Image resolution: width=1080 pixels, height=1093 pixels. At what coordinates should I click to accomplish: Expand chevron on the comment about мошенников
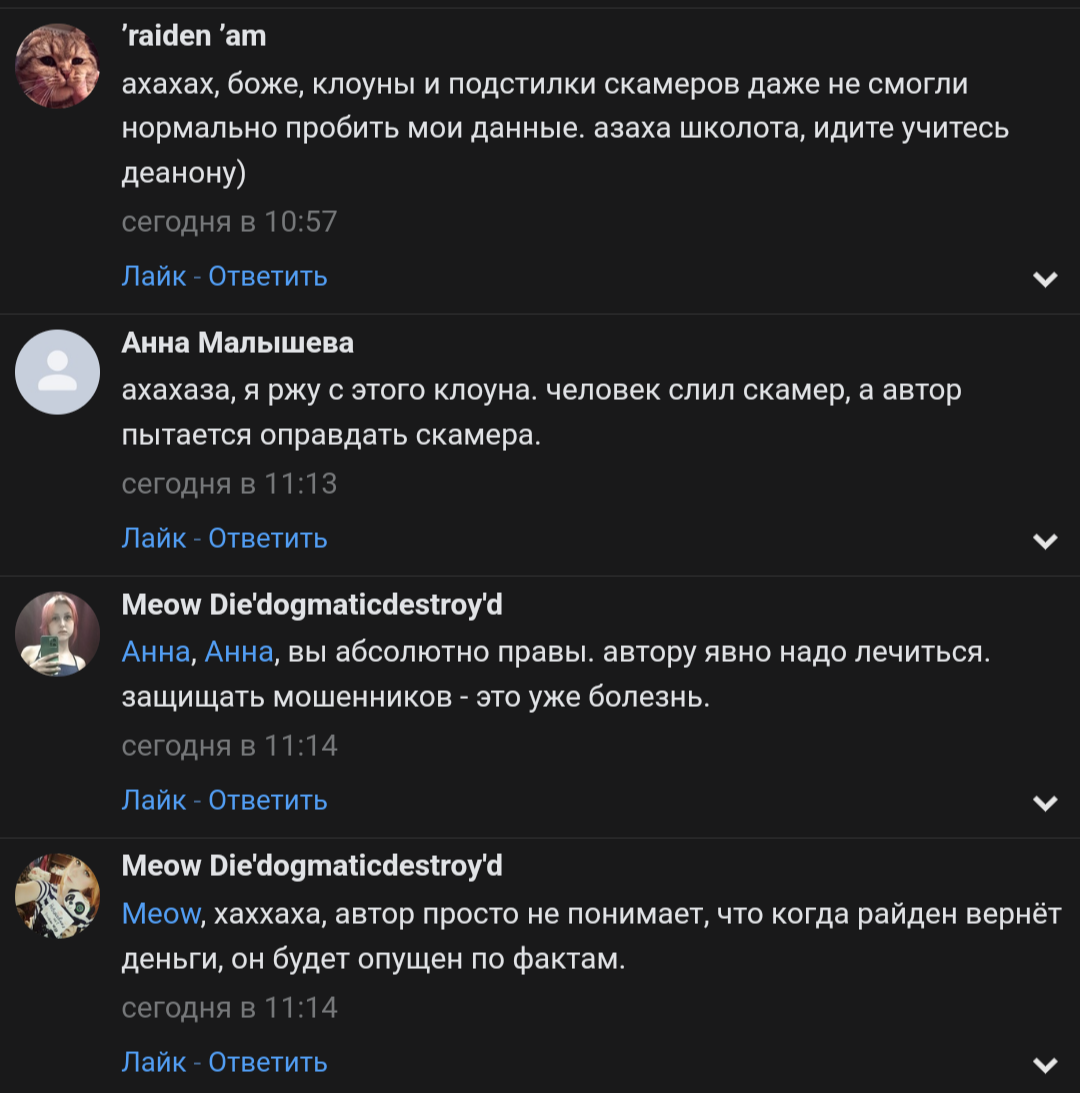pyautogui.click(x=1045, y=804)
